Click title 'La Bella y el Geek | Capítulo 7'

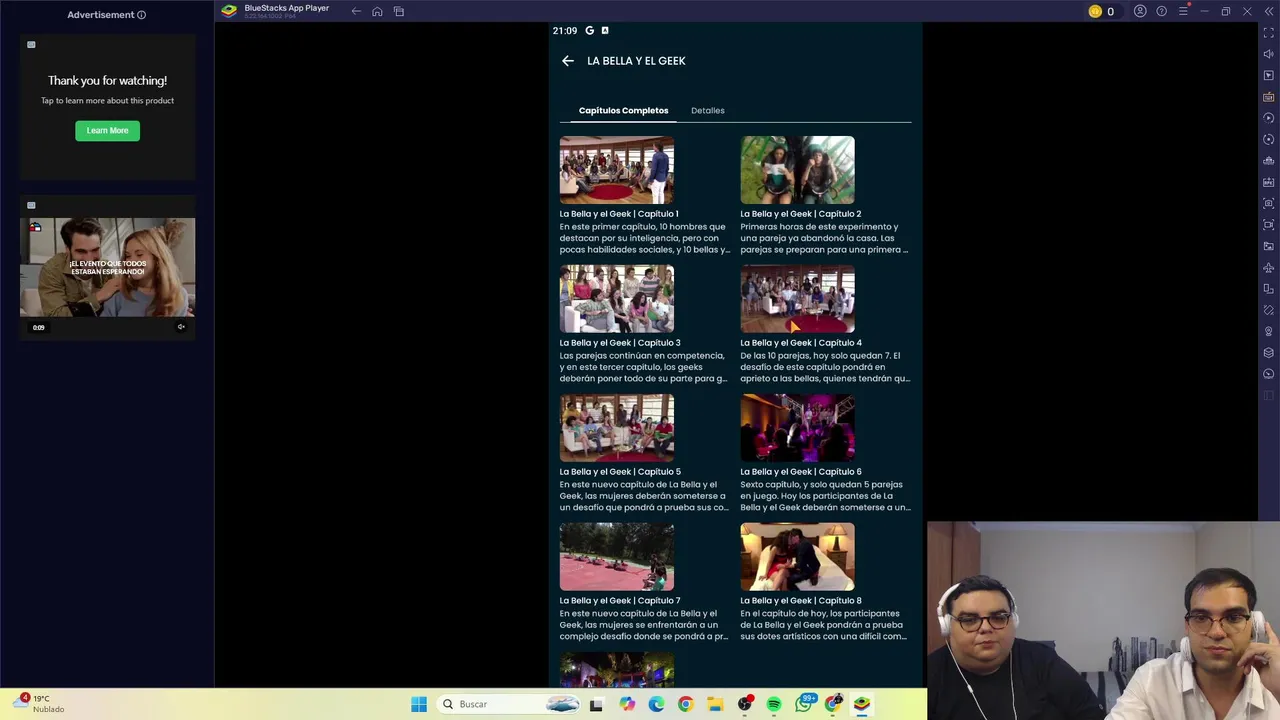[x=620, y=601]
